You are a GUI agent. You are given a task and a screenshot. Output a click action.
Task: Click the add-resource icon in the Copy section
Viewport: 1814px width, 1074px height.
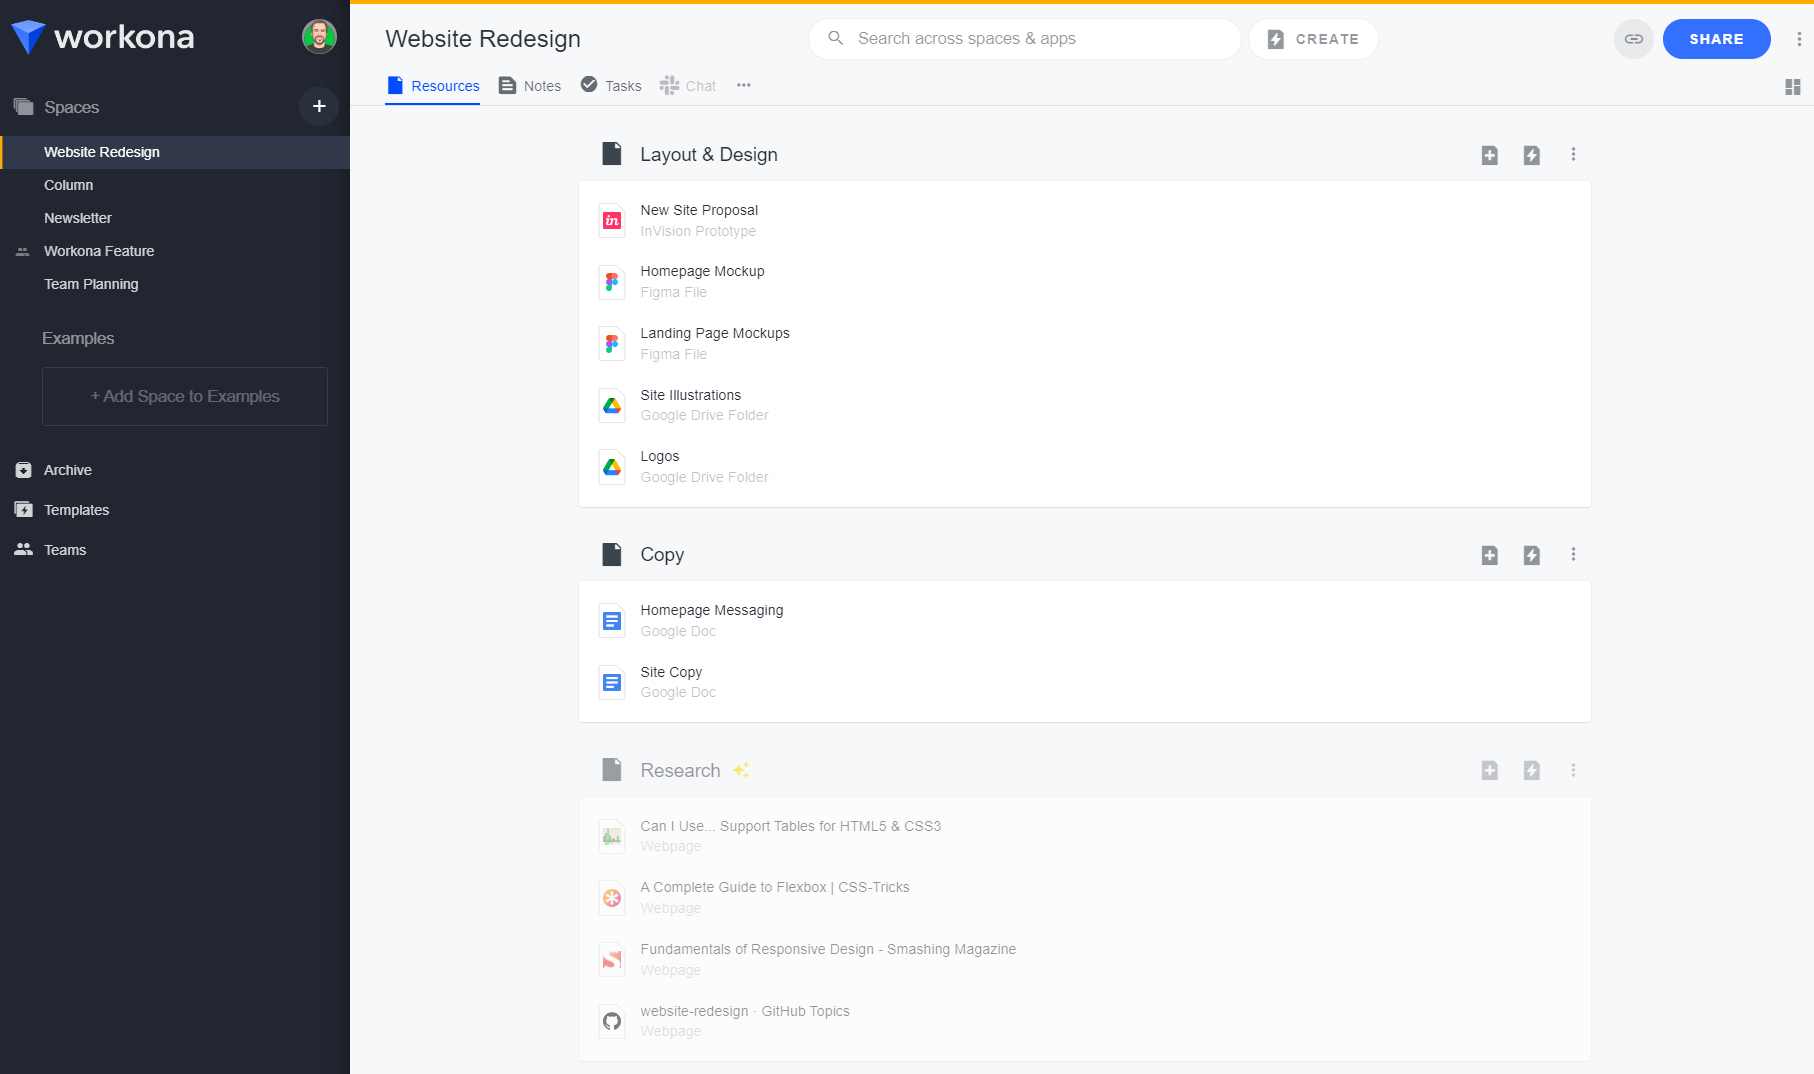pyautogui.click(x=1489, y=555)
